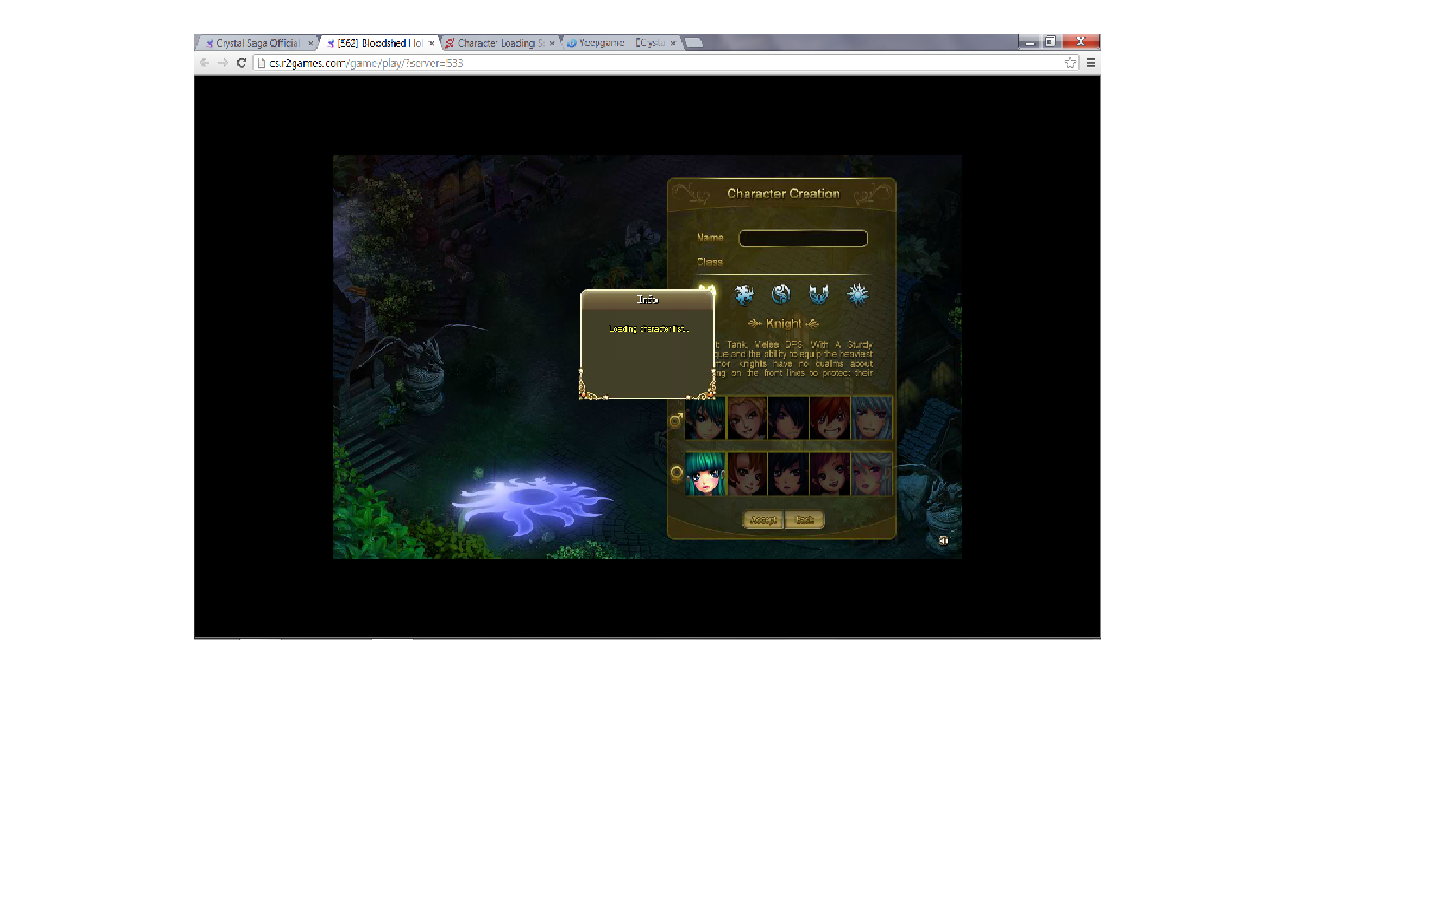Click the browser back arrow

point(205,63)
